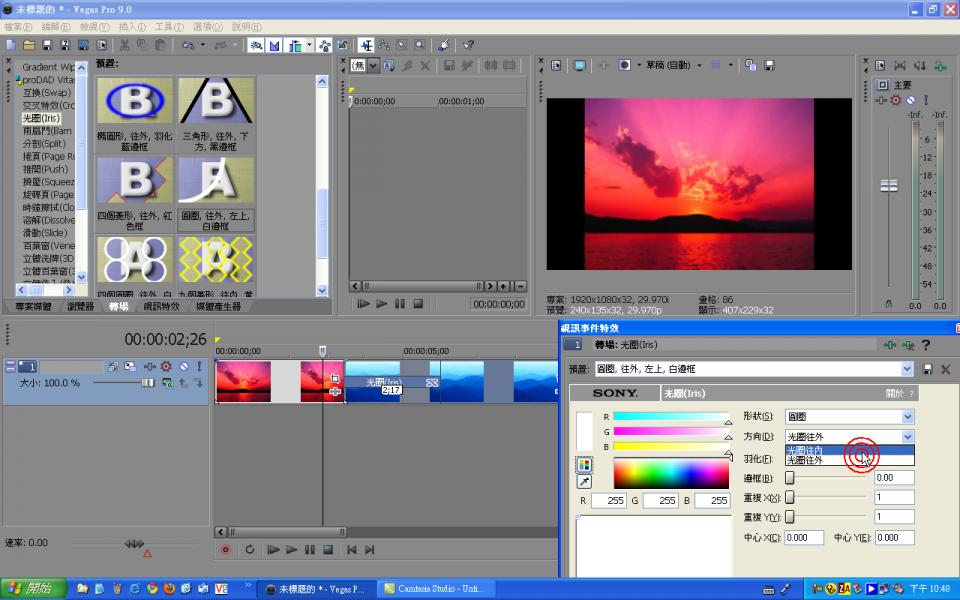This screenshot has width=960, height=600.
Task: Click the cut scissors toolbar icon
Action: 124,45
